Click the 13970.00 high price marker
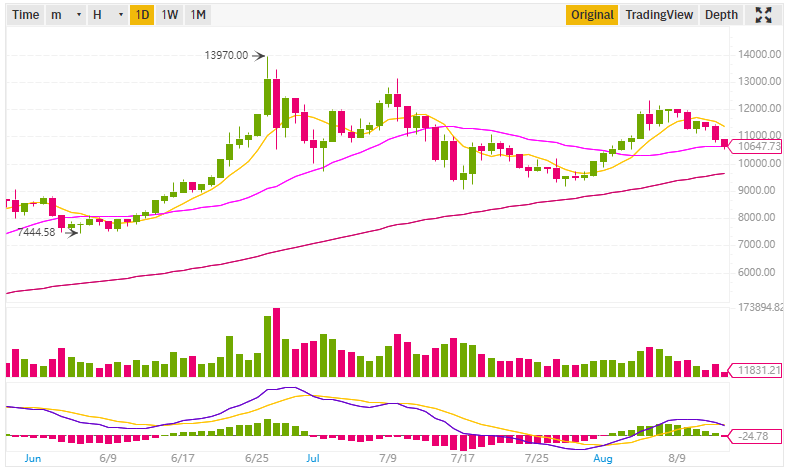The height and width of the screenshot is (469, 787). (229, 56)
